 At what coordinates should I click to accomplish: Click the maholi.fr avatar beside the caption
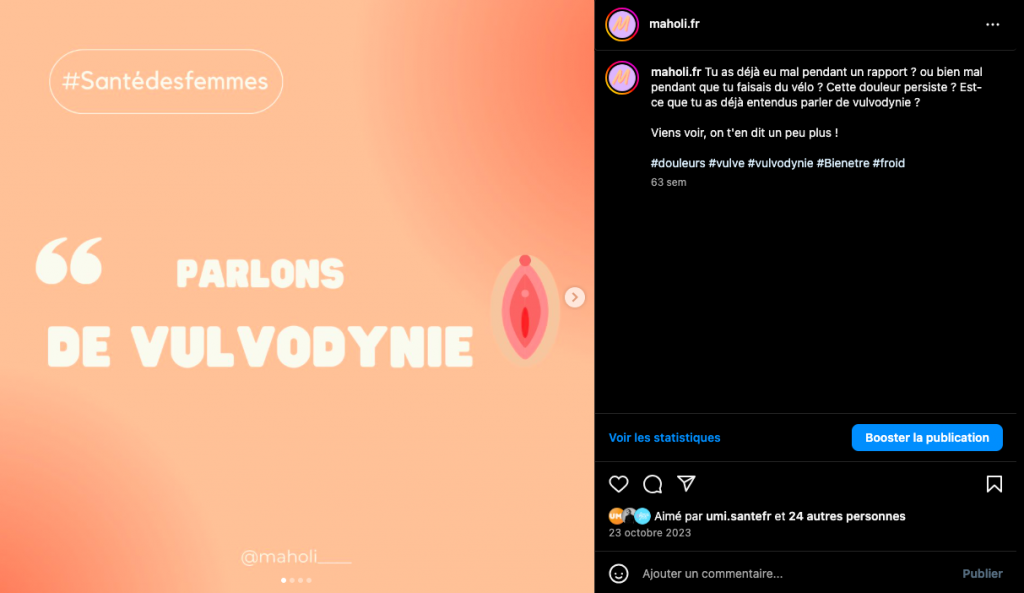tap(622, 78)
